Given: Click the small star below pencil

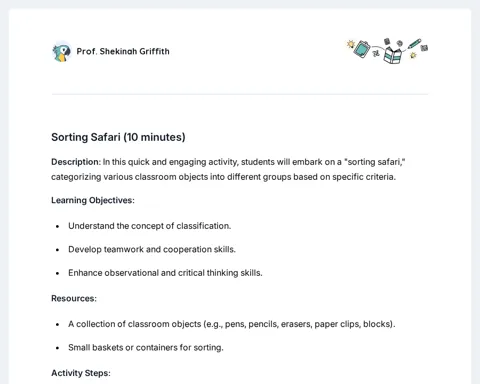Looking at the screenshot, I should [x=413, y=55].
